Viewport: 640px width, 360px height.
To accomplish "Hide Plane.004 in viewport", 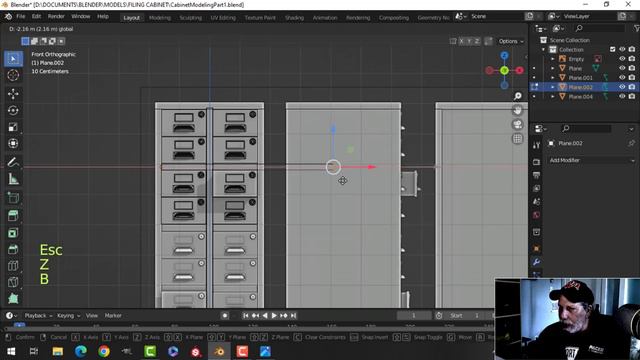I will (x=622, y=96).
